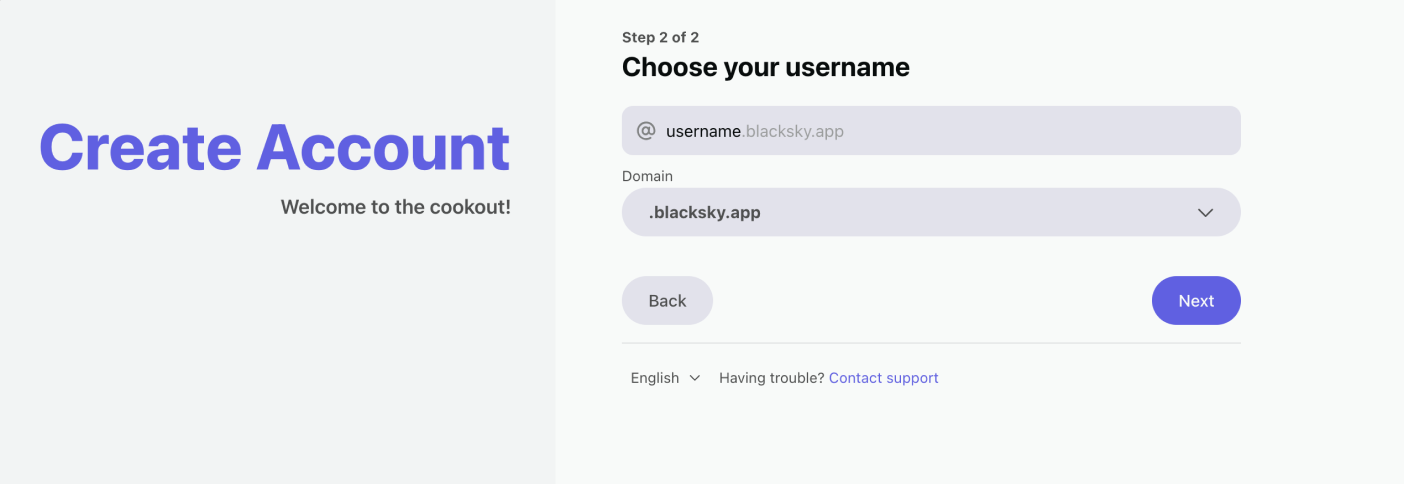This screenshot has height=484, width=1404.
Task: Open the Contact support link
Action: 884,378
